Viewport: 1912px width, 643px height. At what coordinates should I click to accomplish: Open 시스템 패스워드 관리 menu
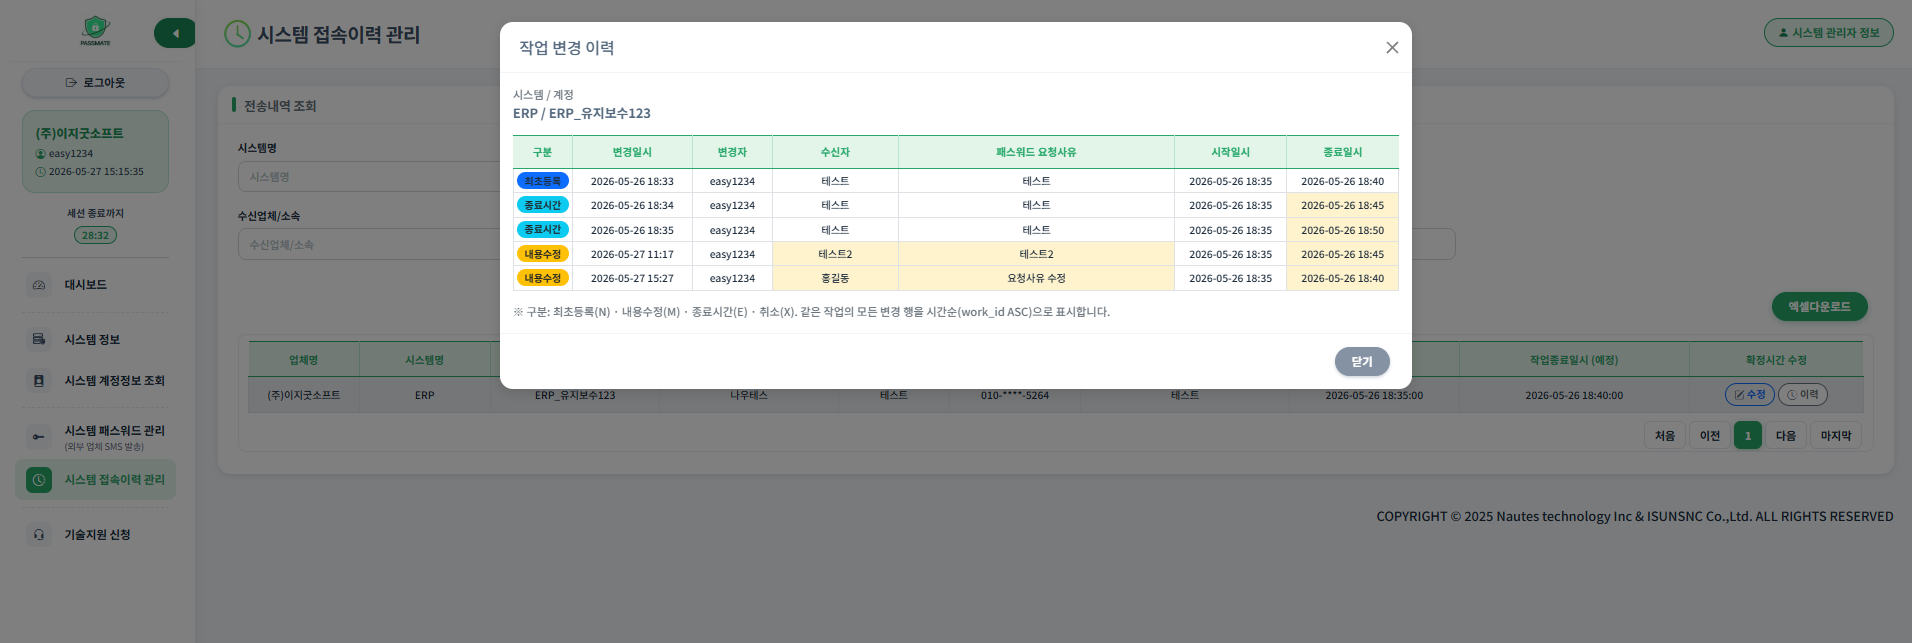[115, 431]
